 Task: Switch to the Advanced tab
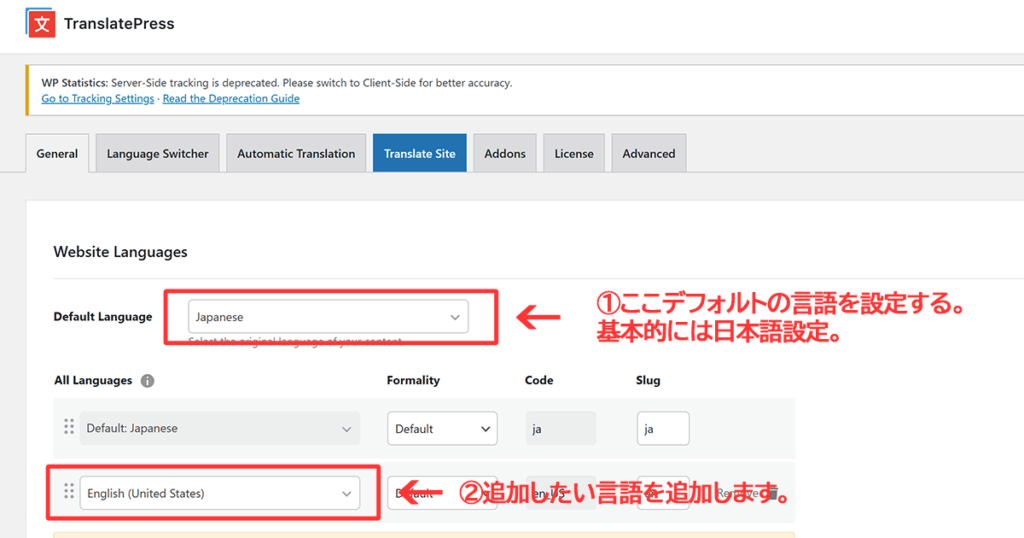click(x=648, y=154)
